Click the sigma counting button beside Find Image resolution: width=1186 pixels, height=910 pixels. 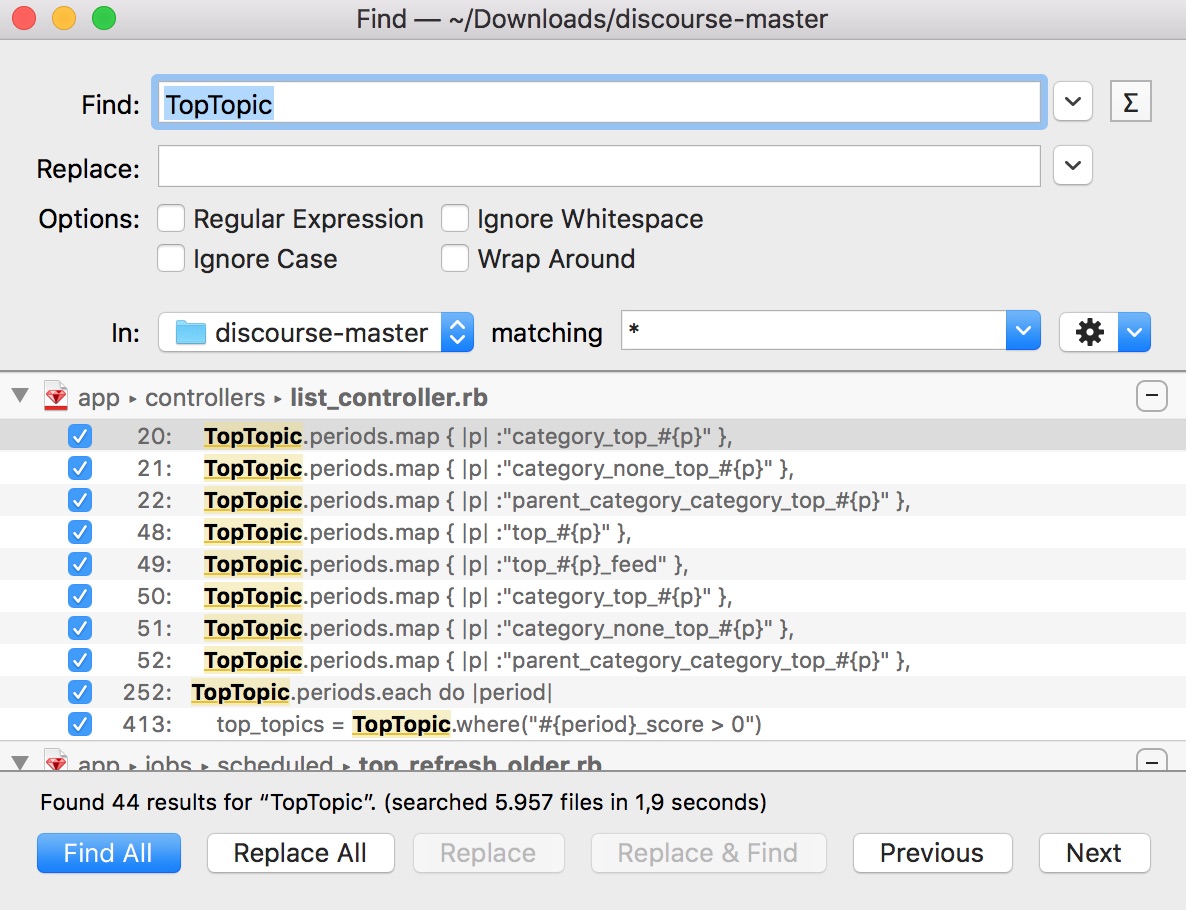[x=1130, y=102]
